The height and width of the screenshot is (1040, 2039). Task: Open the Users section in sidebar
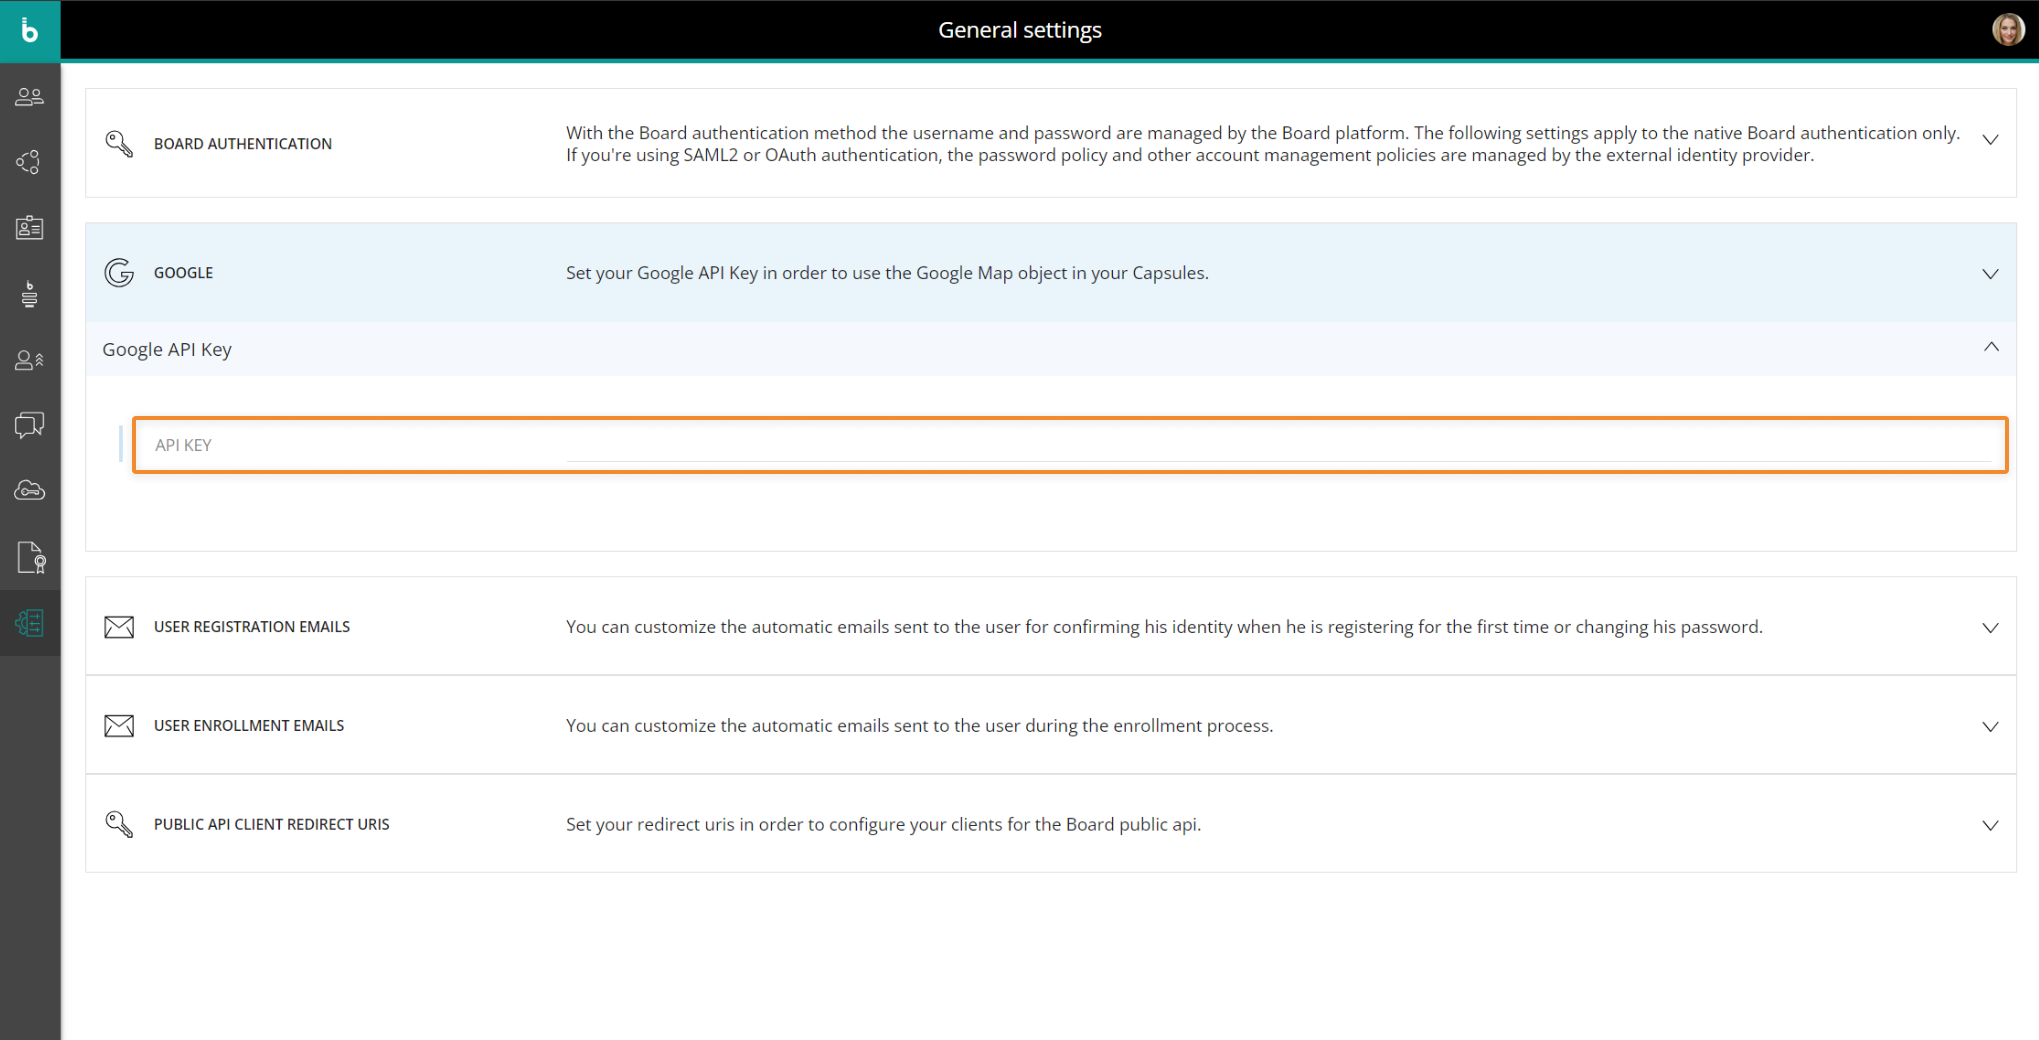[30, 97]
